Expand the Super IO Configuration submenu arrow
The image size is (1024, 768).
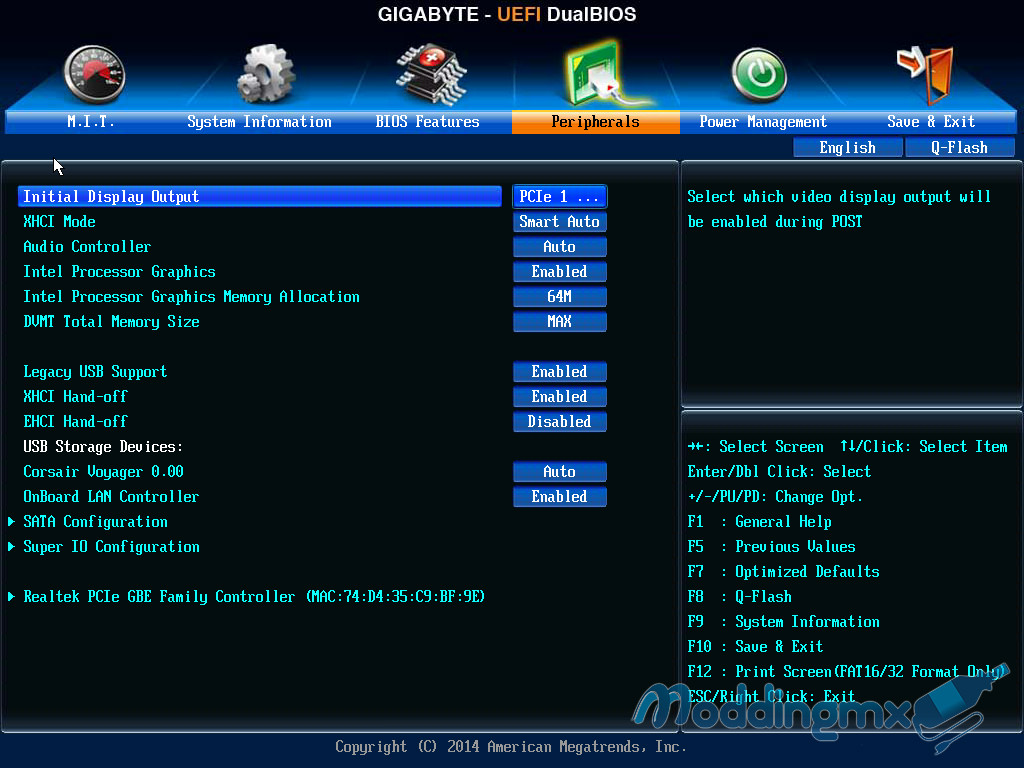pyautogui.click(x=11, y=547)
